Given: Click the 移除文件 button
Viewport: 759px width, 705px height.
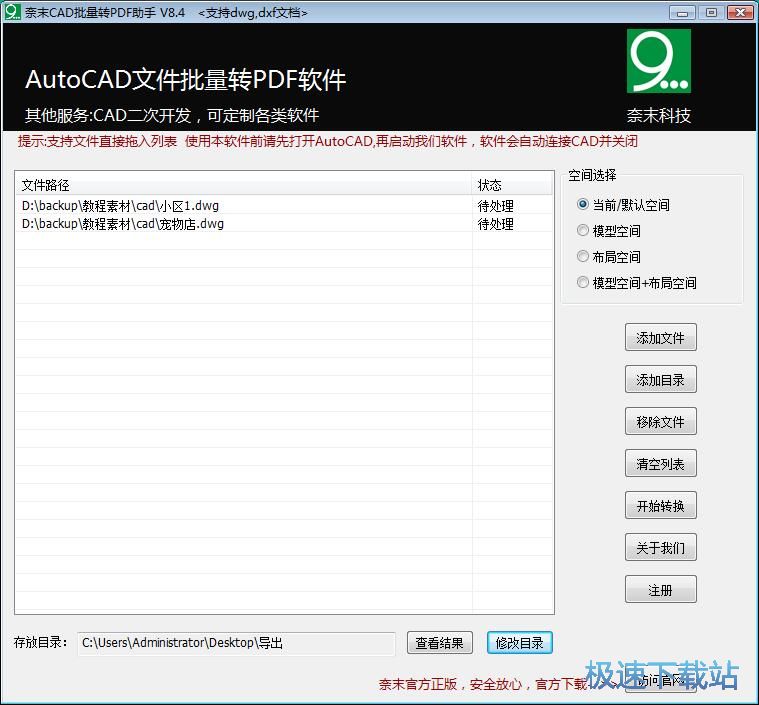Looking at the screenshot, I should [x=660, y=422].
